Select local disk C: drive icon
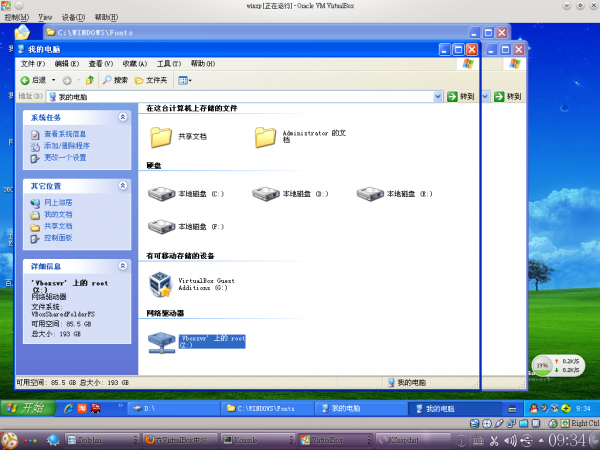The height and width of the screenshot is (450, 600). [x=161, y=194]
